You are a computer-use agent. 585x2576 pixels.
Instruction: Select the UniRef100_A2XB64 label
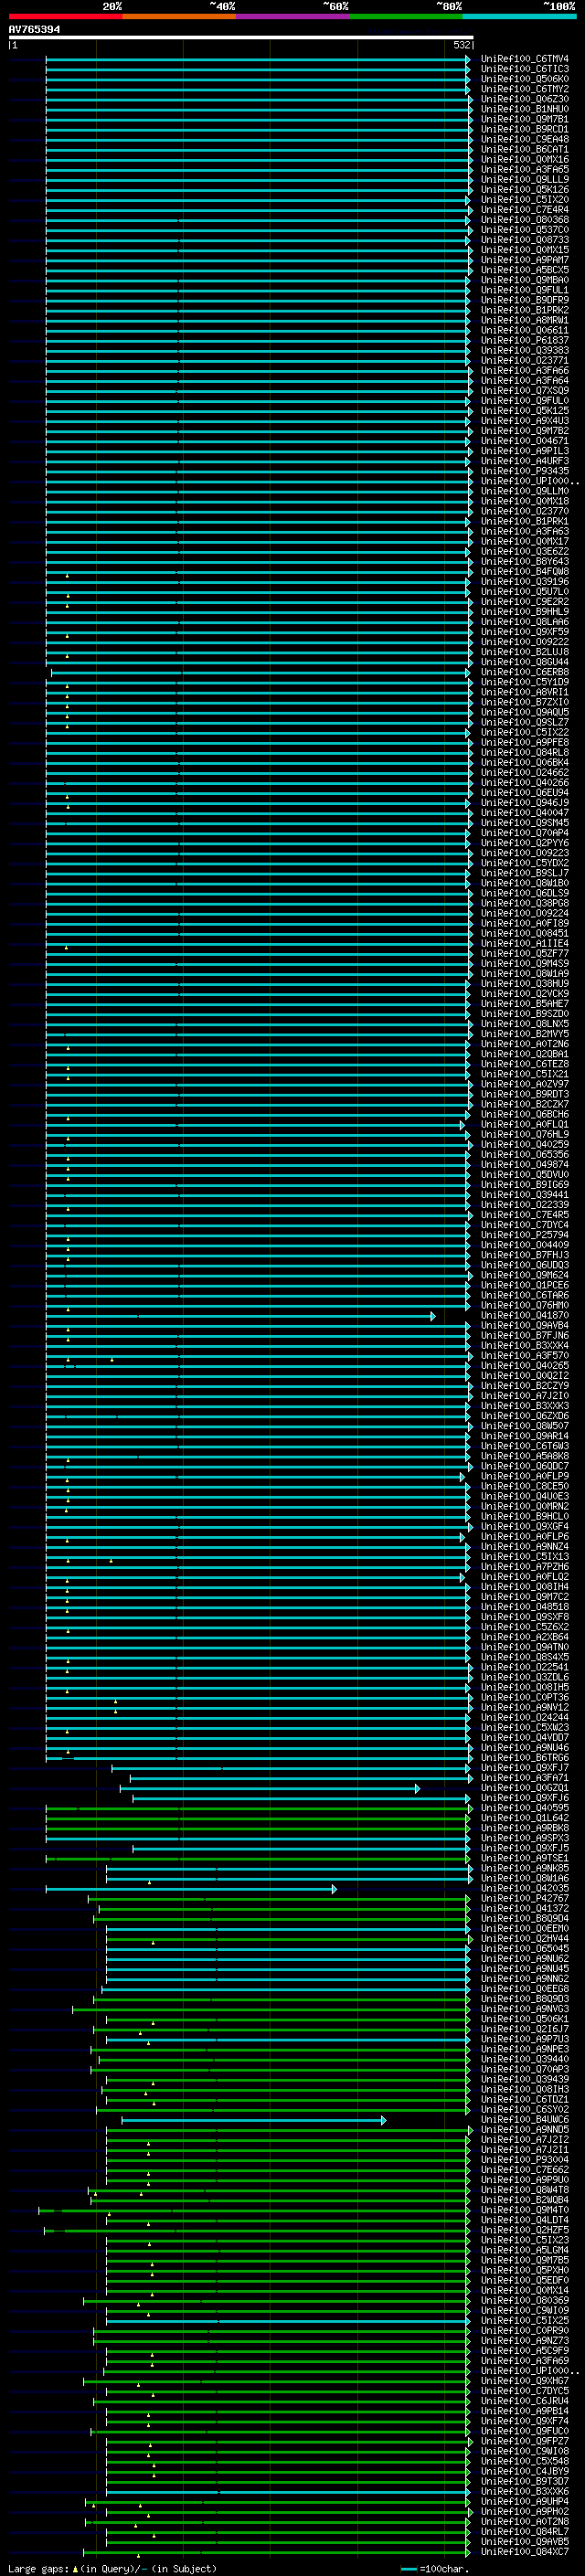click(x=525, y=1637)
